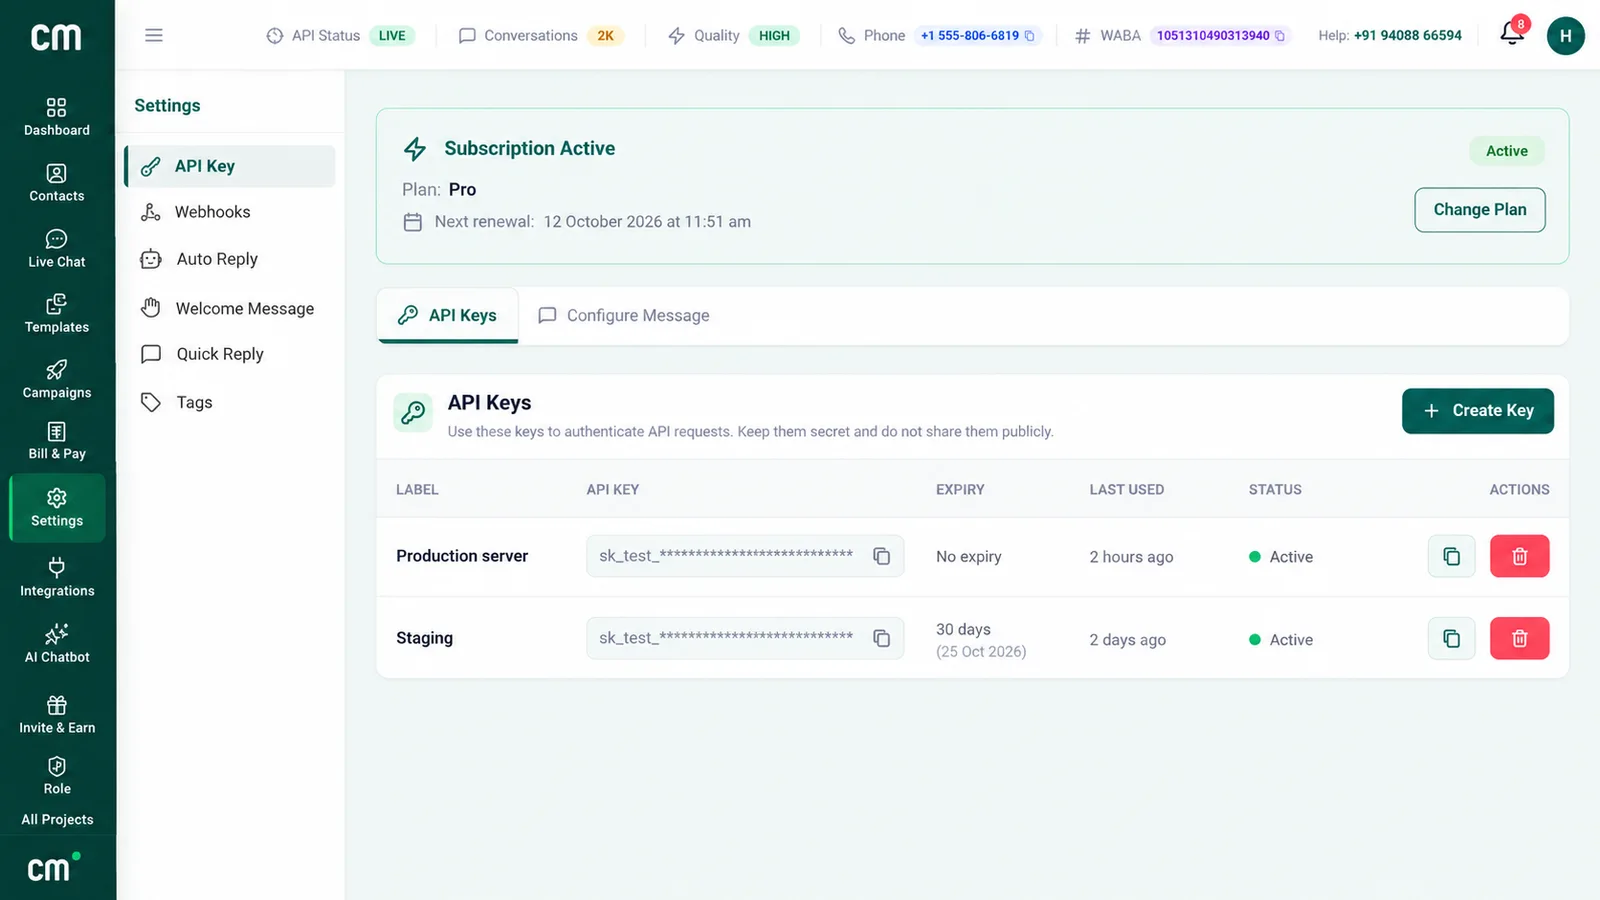Open Invite & Earn in sidebar
Screen dimensions: 1600x900
tap(57, 715)
